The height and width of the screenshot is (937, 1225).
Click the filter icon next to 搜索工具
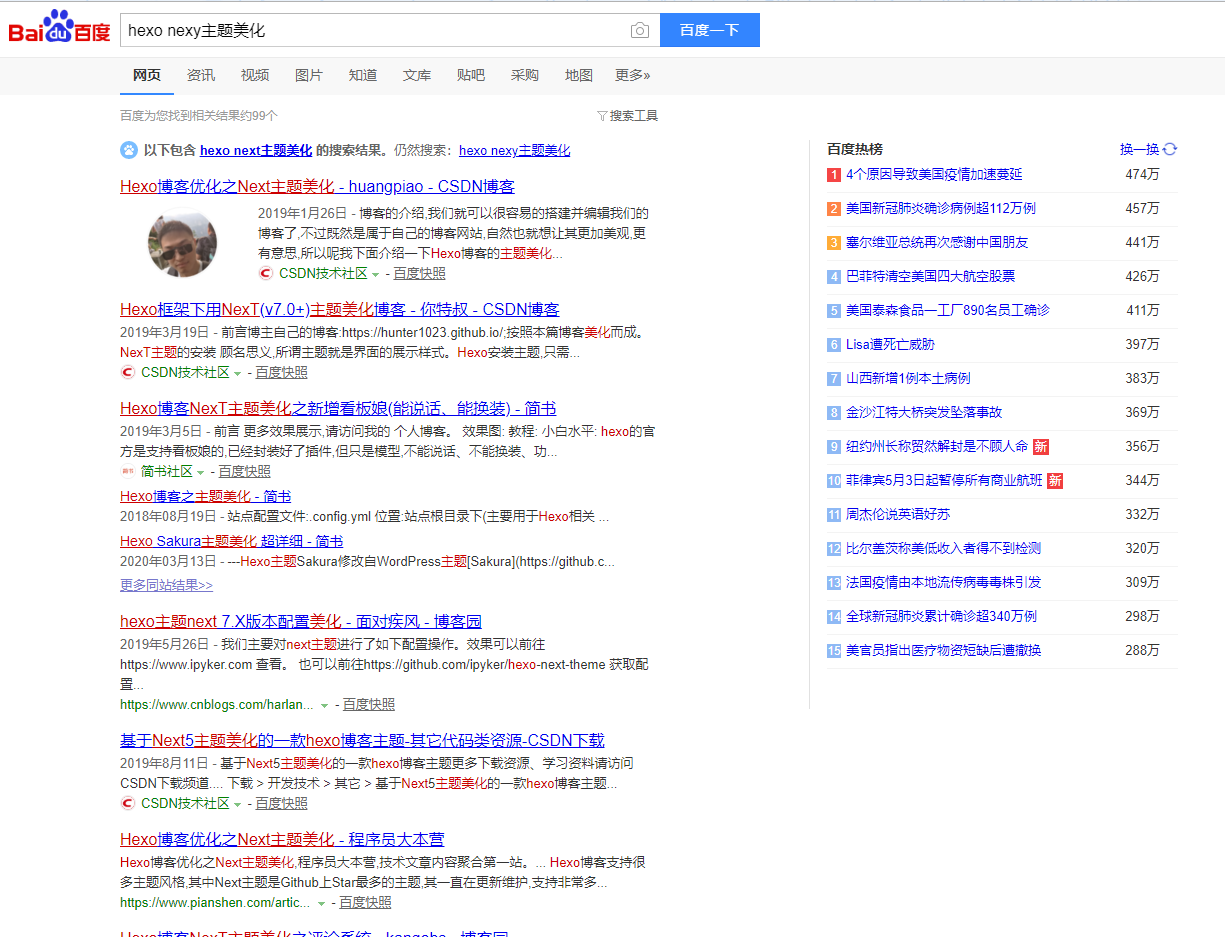coord(602,116)
